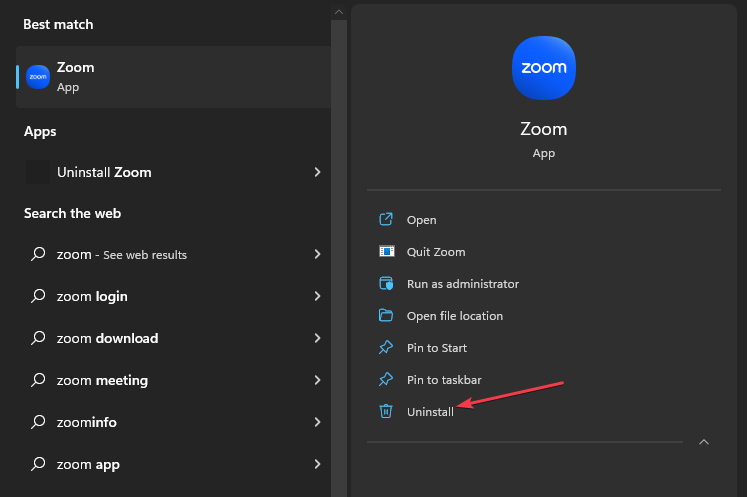The width and height of the screenshot is (747, 497).
Task: Click search icon beside 'zoom - See web results'
Action: [x=38, y=254]
